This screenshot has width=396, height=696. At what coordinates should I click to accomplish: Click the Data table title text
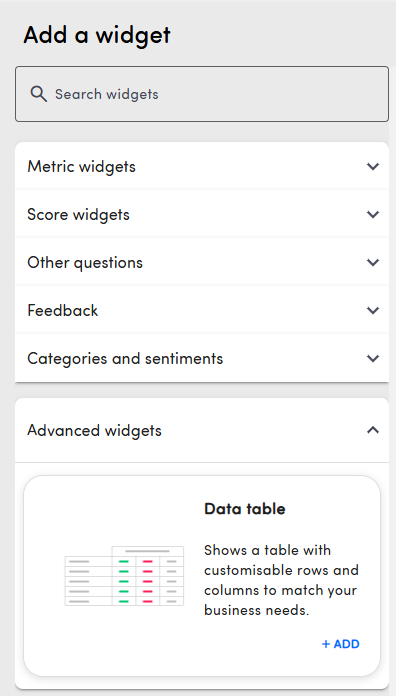[x=245, y=509]
